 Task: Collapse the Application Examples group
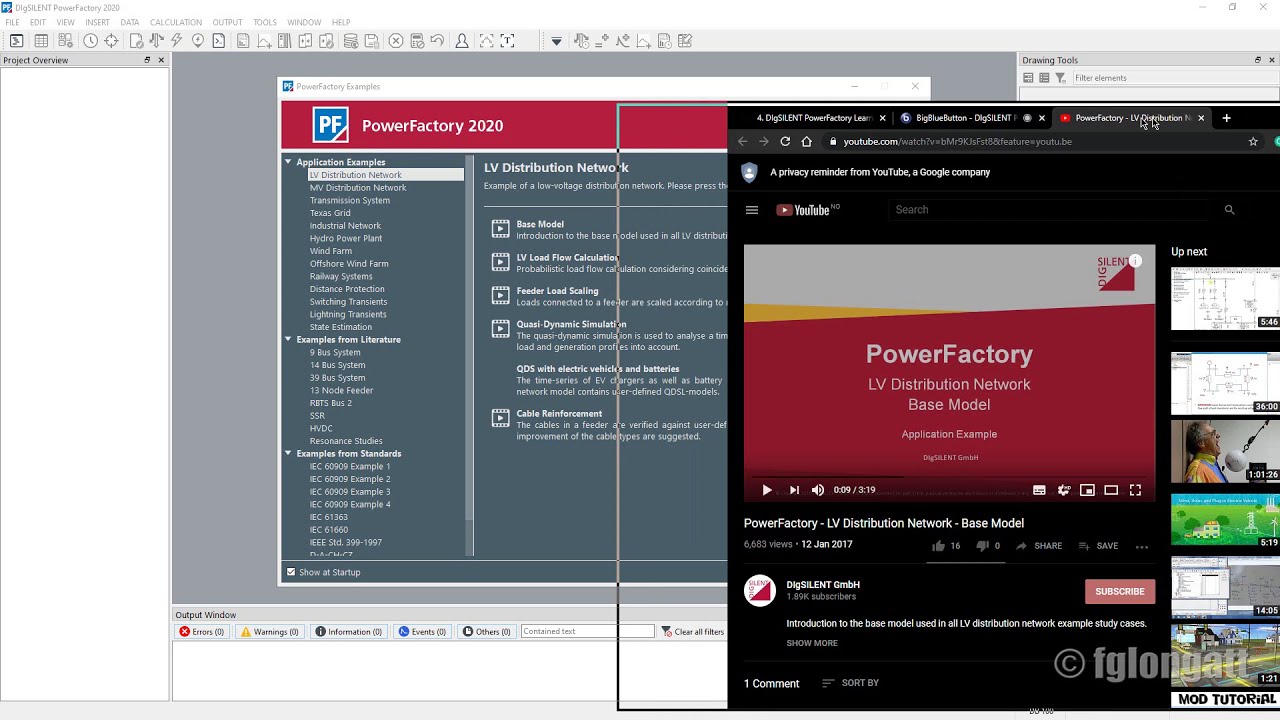point(288,162)
